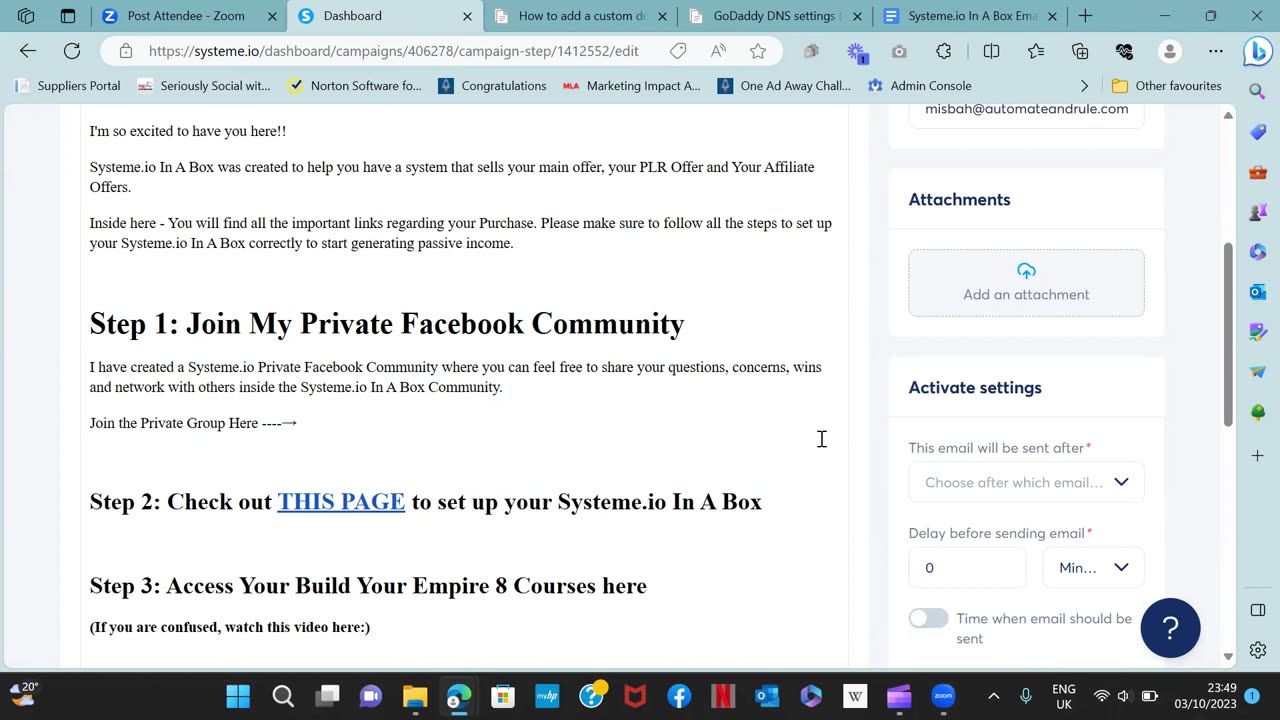This screenshot has width=1280, height=720.
Task: Open Zoom app in taskbar
Action: click(943, 696)
